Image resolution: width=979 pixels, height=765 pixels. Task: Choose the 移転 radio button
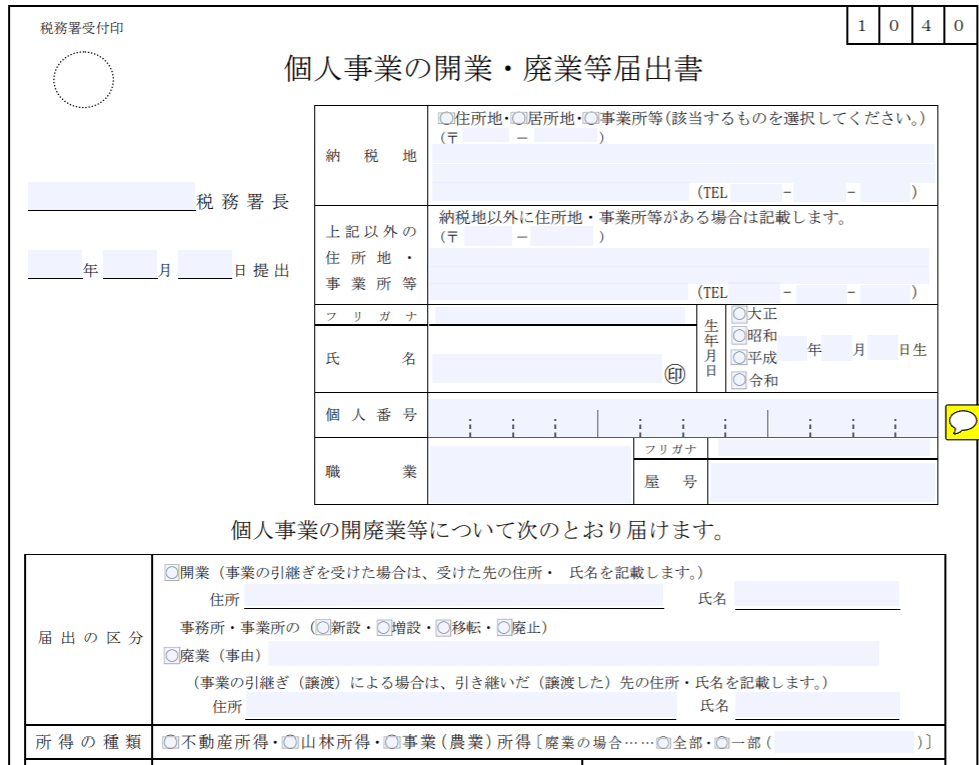coord(444,628)
